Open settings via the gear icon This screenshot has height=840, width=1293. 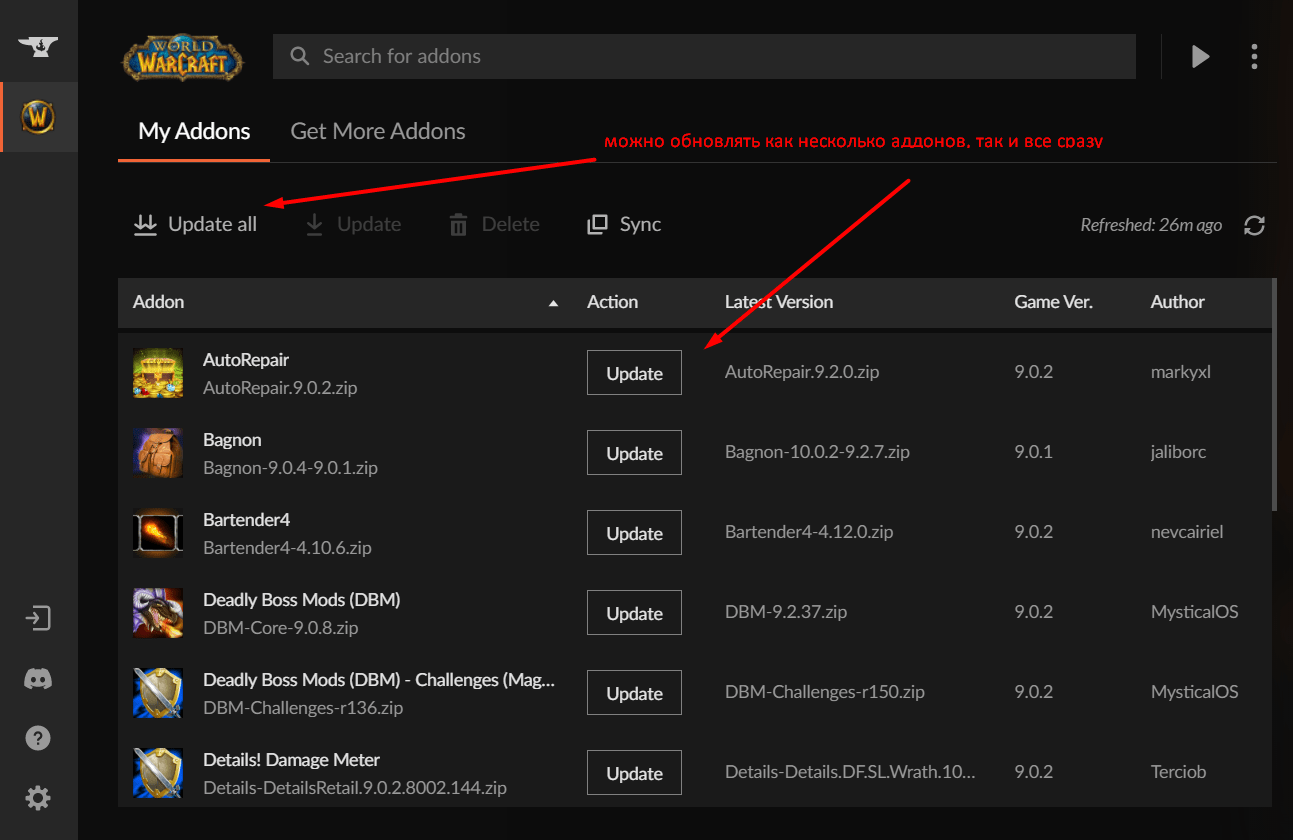[38, 798]
